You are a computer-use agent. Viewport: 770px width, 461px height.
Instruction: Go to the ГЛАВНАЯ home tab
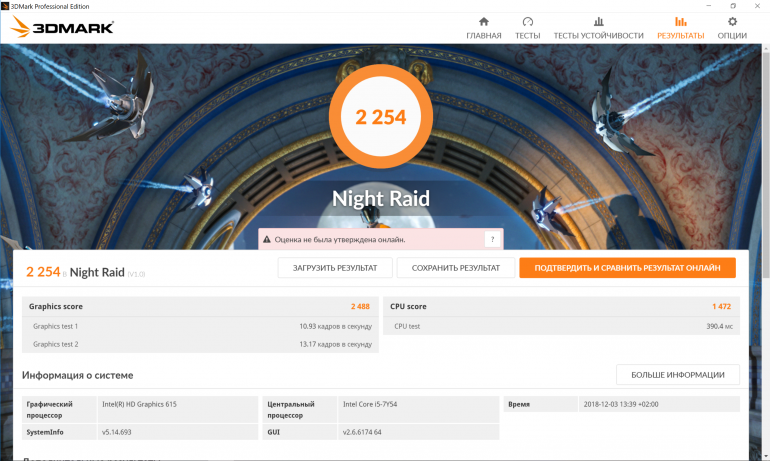tap(484, 27)
